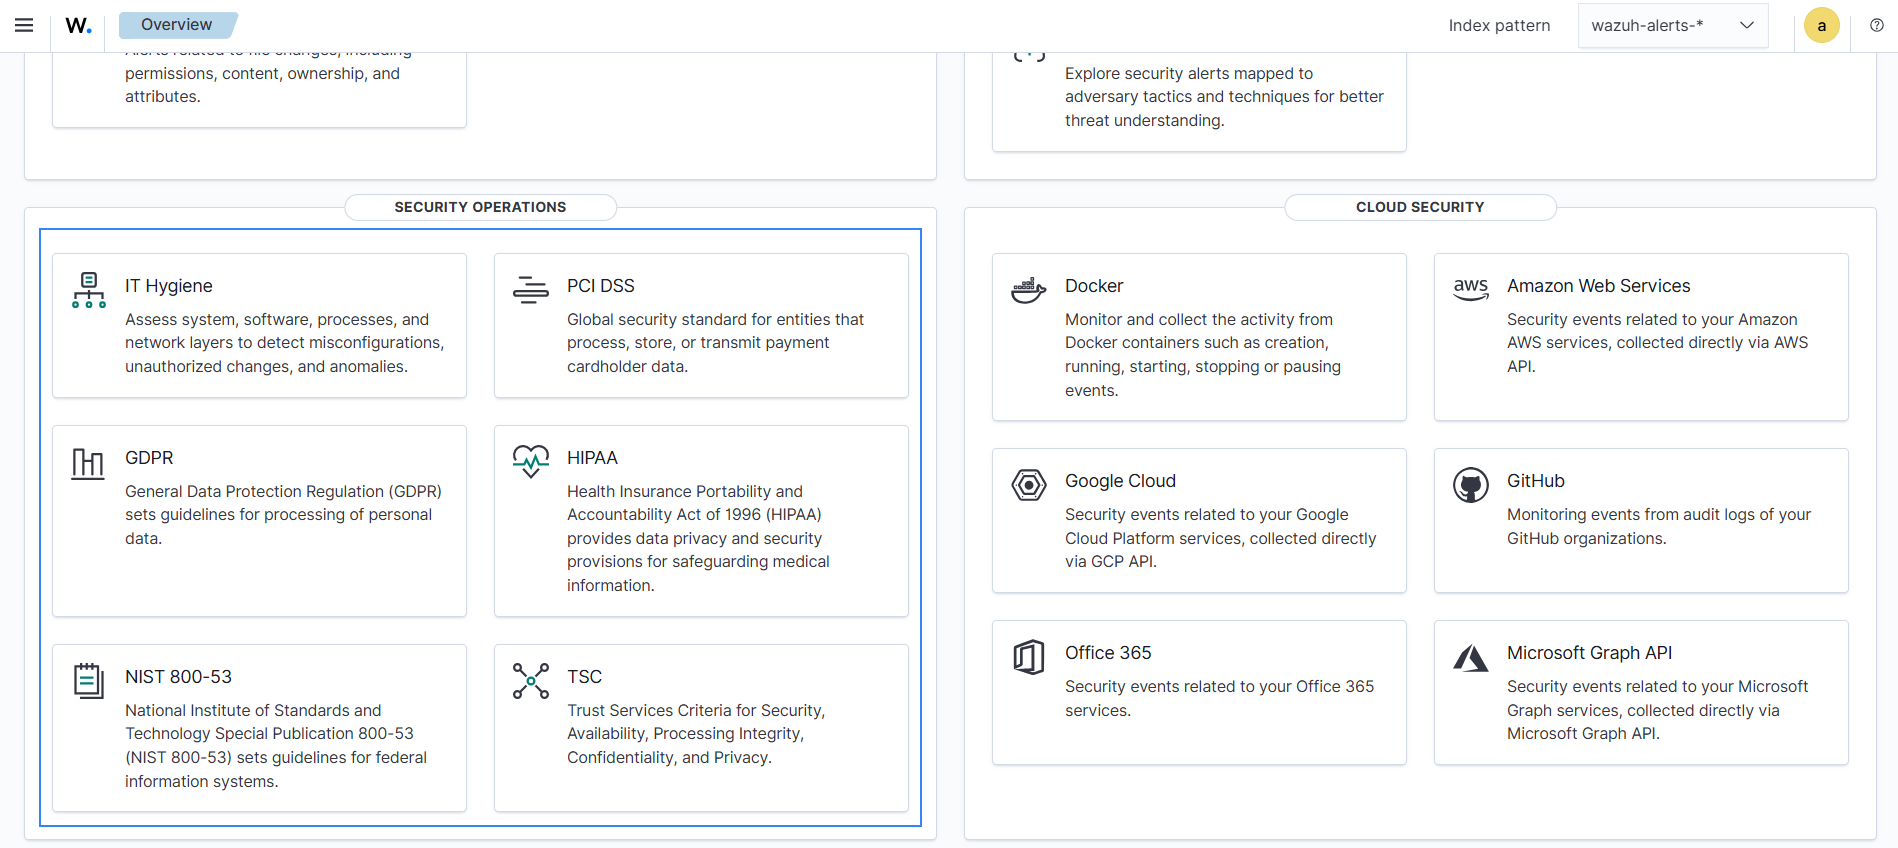Expand index pattern list via chevron arrow
The image size is (1898, 848).
click(x=1746, y=26)
